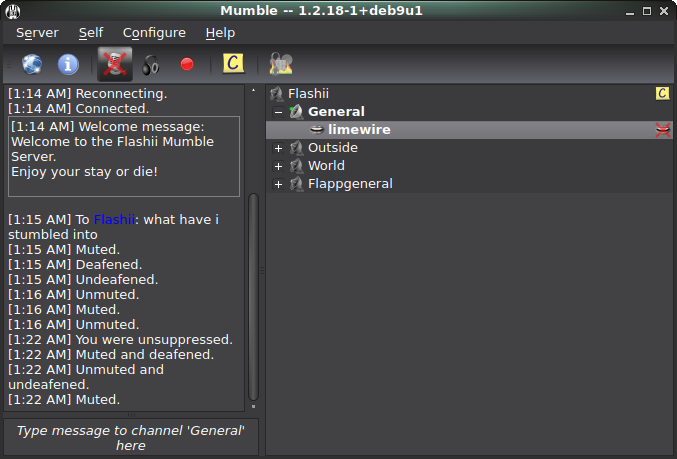The width and height of the screenshot is (677, 459).
Task: Select user limewire in channel tree
Action: (469, 130)
